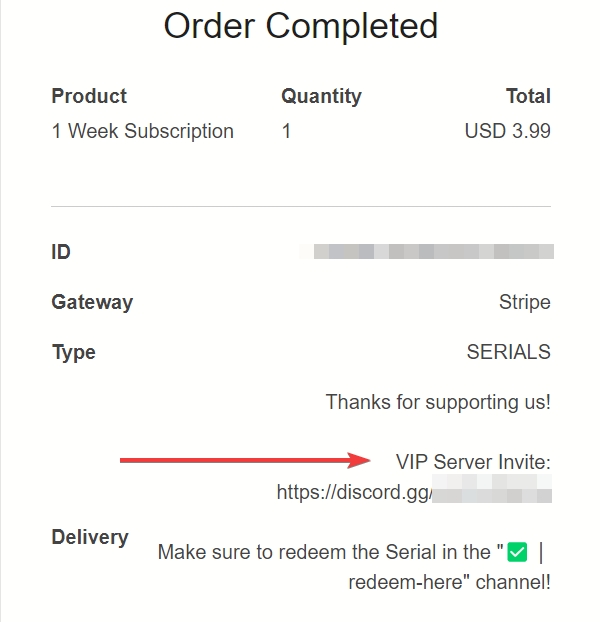This screenshot has height=622, width=600.
Task: Click the green checkmark emoji icon
Action: [517, 552]
